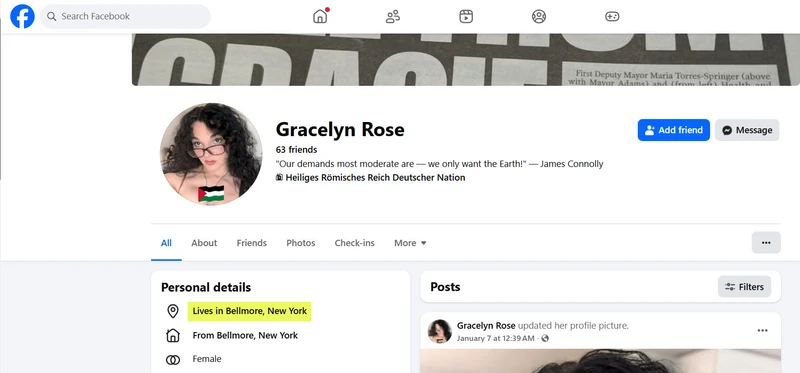Open the newspaper cover photo

(466, 60)
